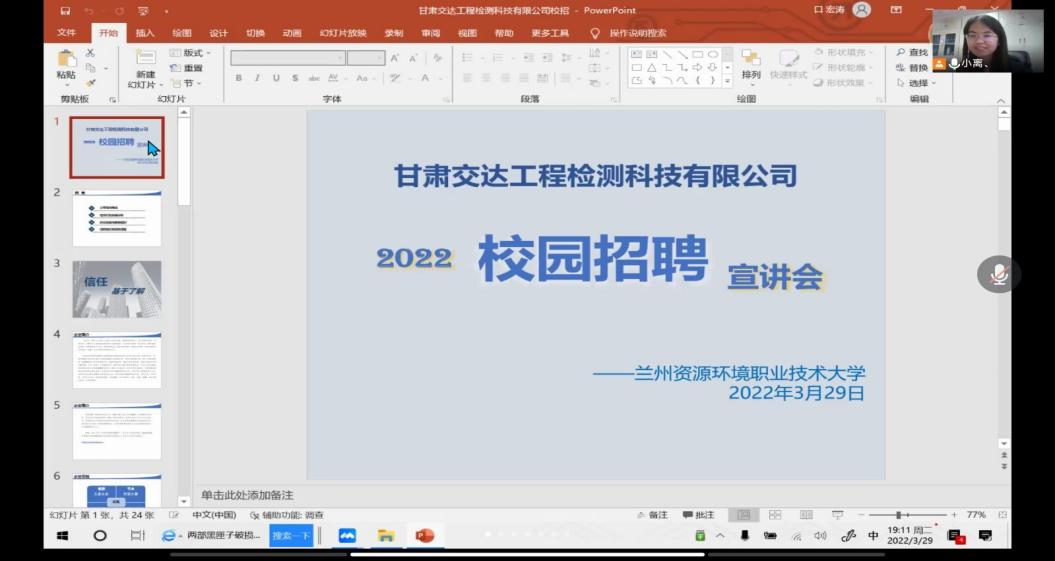Open the File (文件) tab
This screenshot has width=1055, height=561.
[x=67, y=33]
